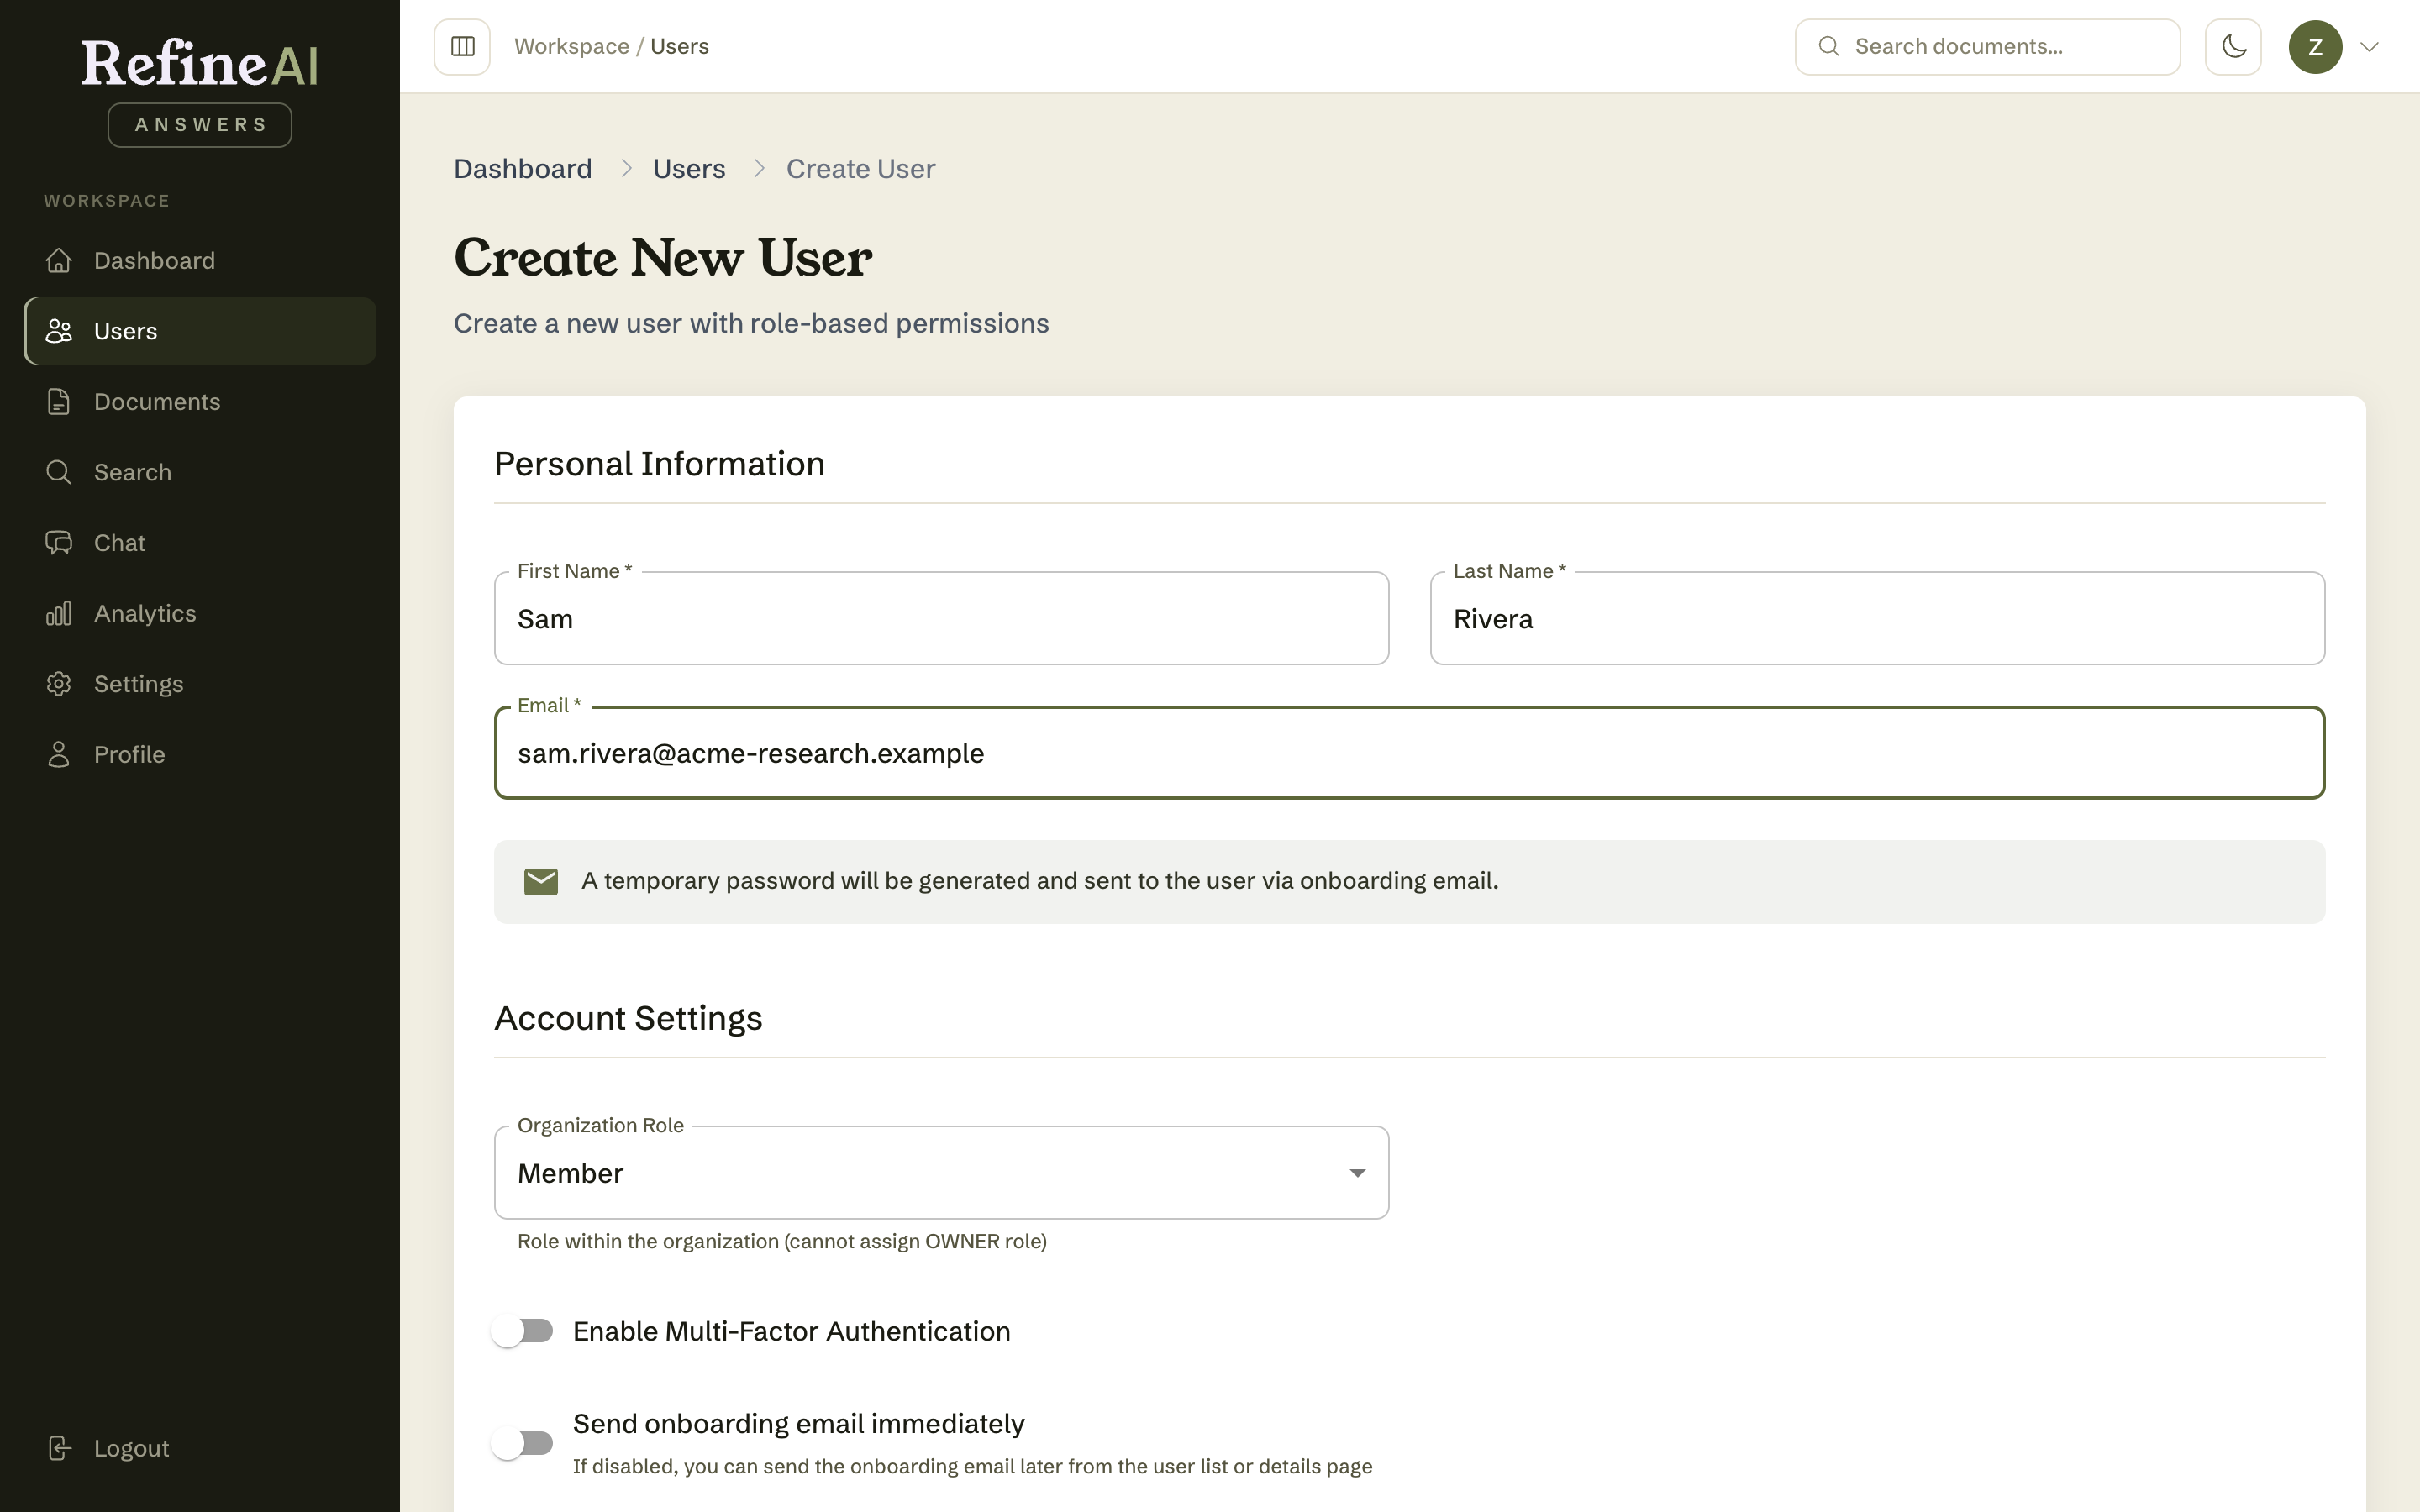Open the Z user avatar menu

tap(2315, 47)
